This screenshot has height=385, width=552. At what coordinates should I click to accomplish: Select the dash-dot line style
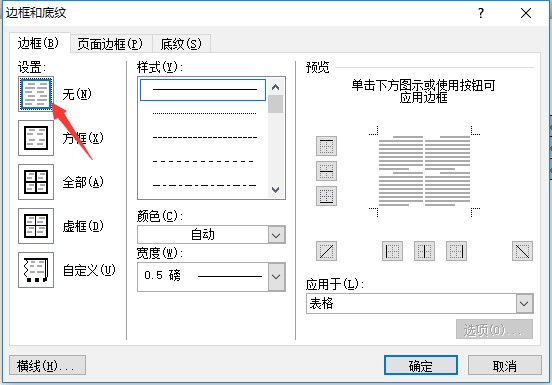pos(204,185)
